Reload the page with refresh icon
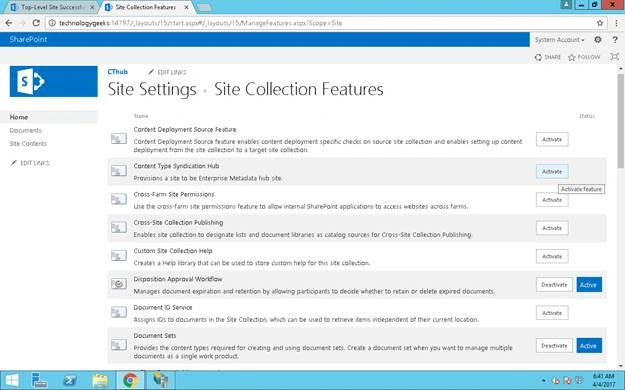This screenshot has width=625, height=390. 36,23
